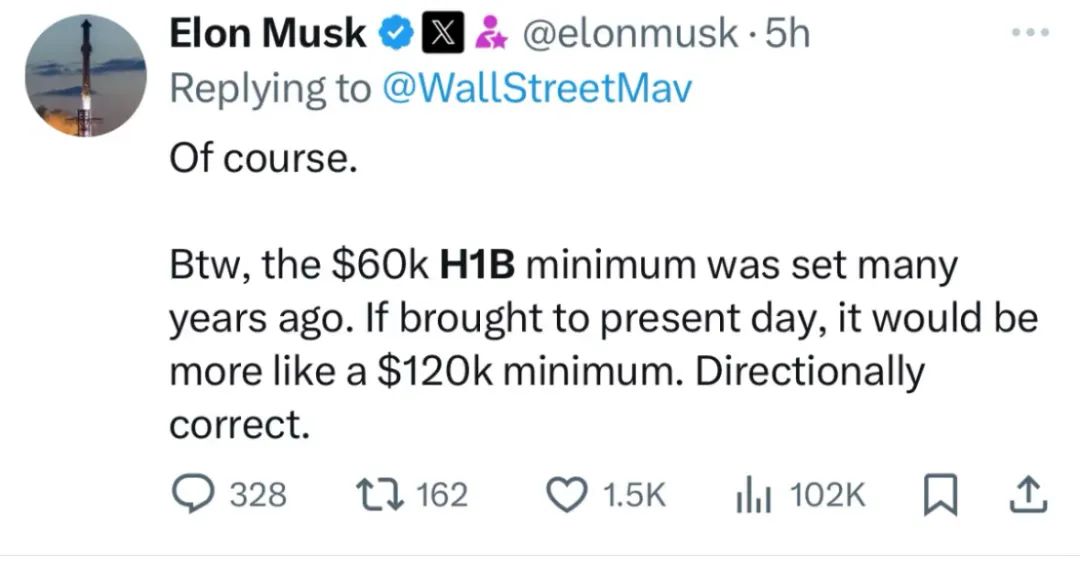Click the Elon Musk display name
Image resolution: width=1080 pixels, height=566 pixels.
pos(268,33)
